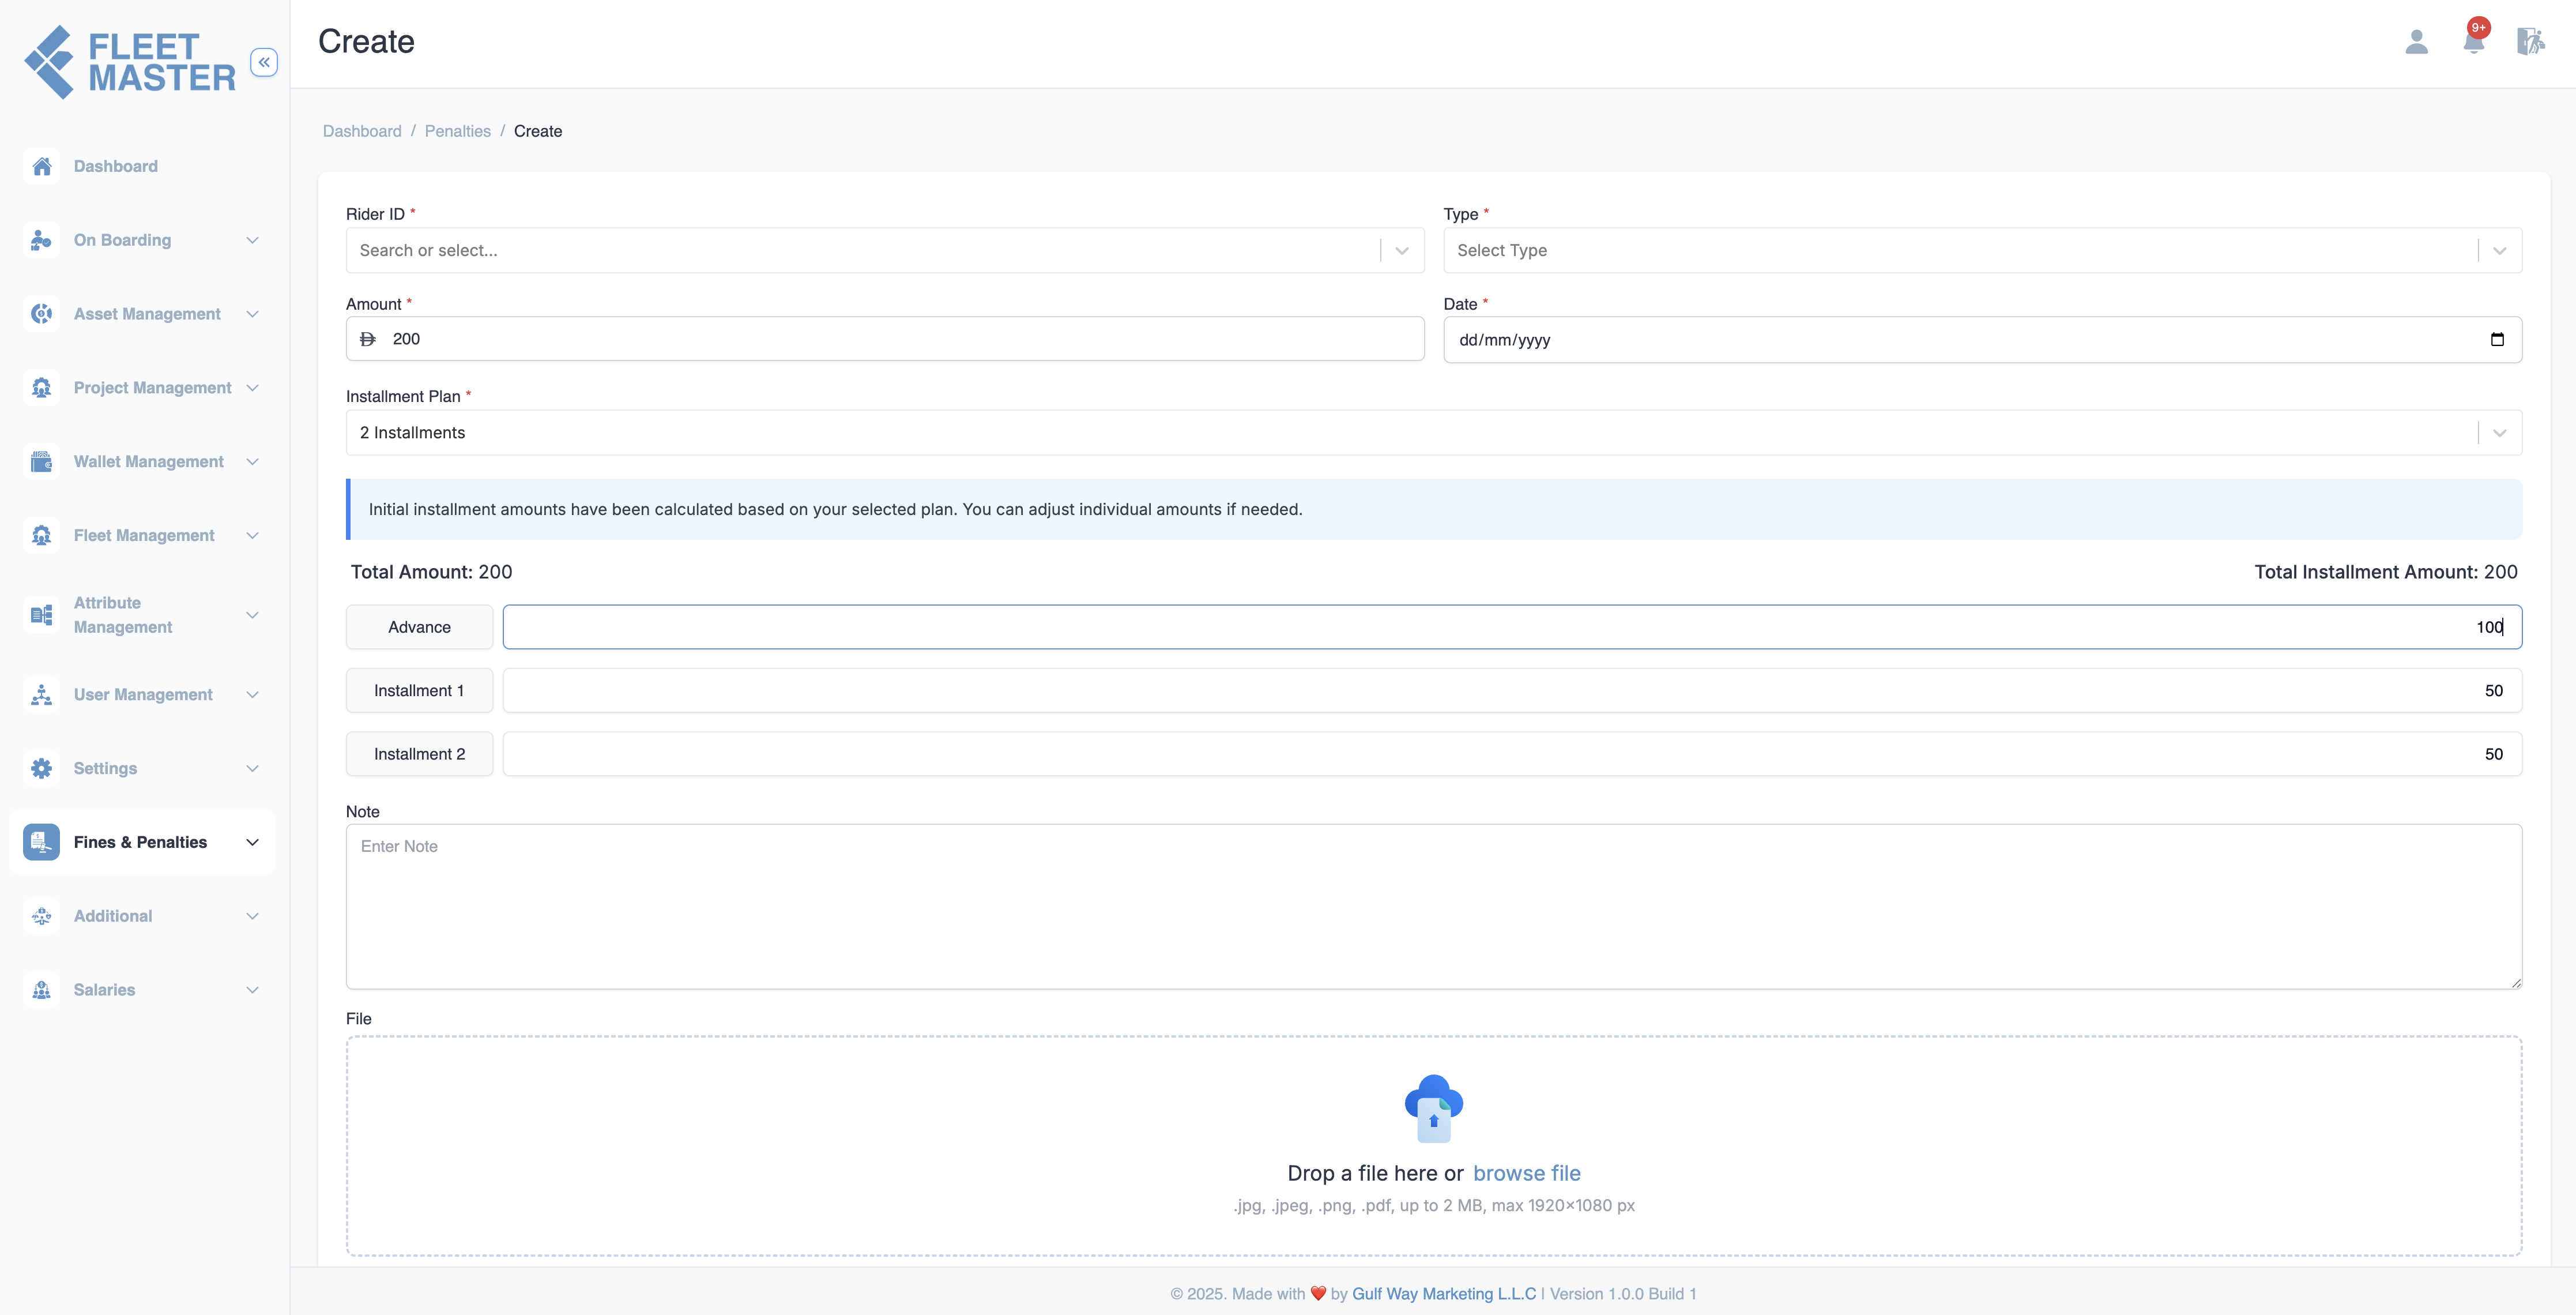The height and width of the screenshot is (1315, 2576).
Task: Click the Installment 2 label
Action: point(419,754)
